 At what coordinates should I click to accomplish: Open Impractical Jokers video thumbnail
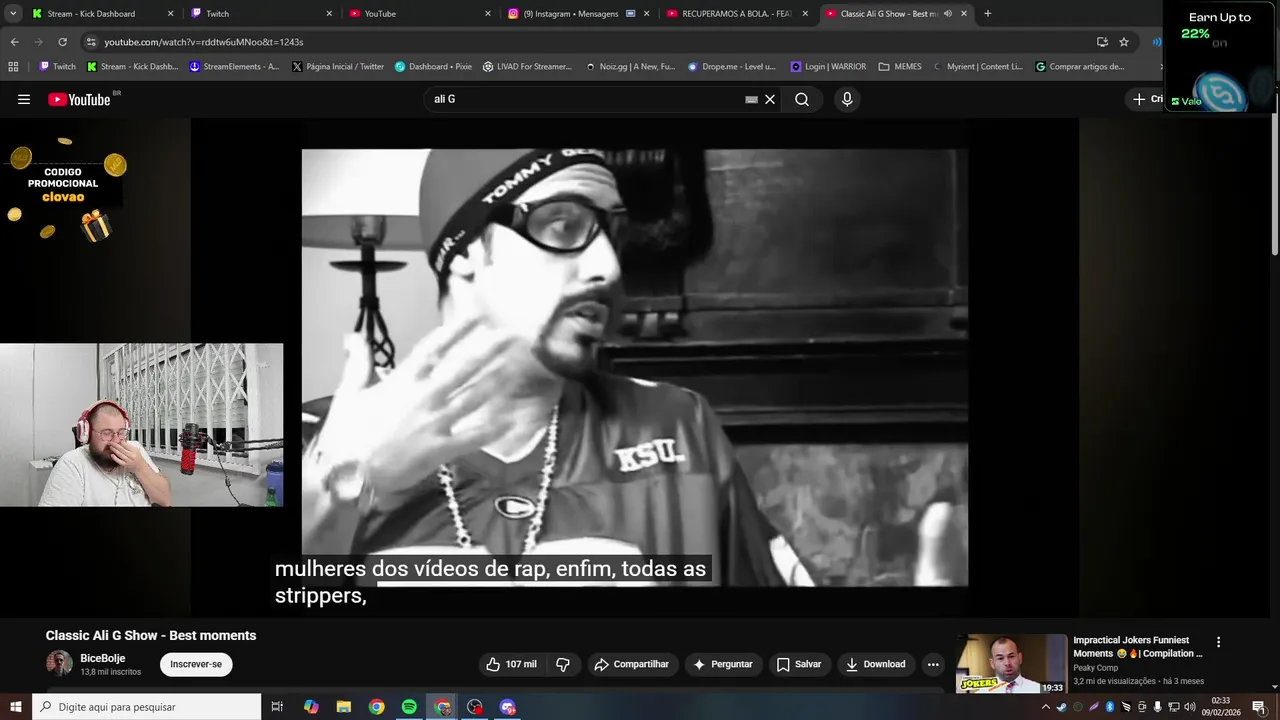click(x=1011, y=663)
